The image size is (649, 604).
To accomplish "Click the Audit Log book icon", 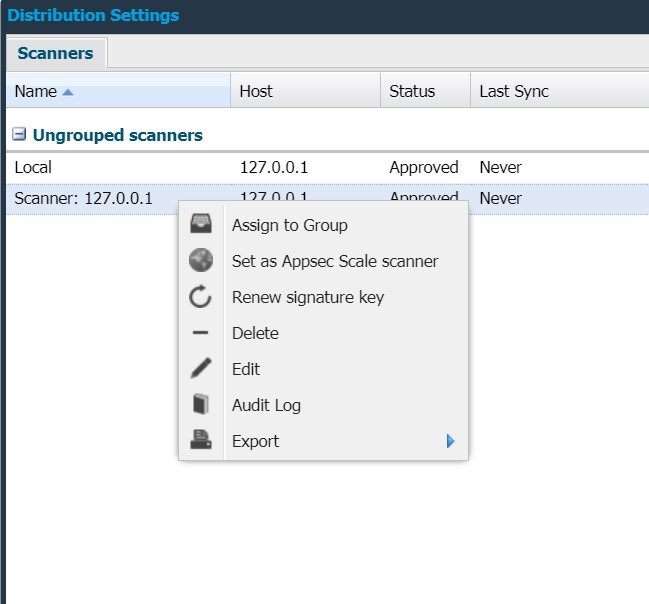I will 201,405.
